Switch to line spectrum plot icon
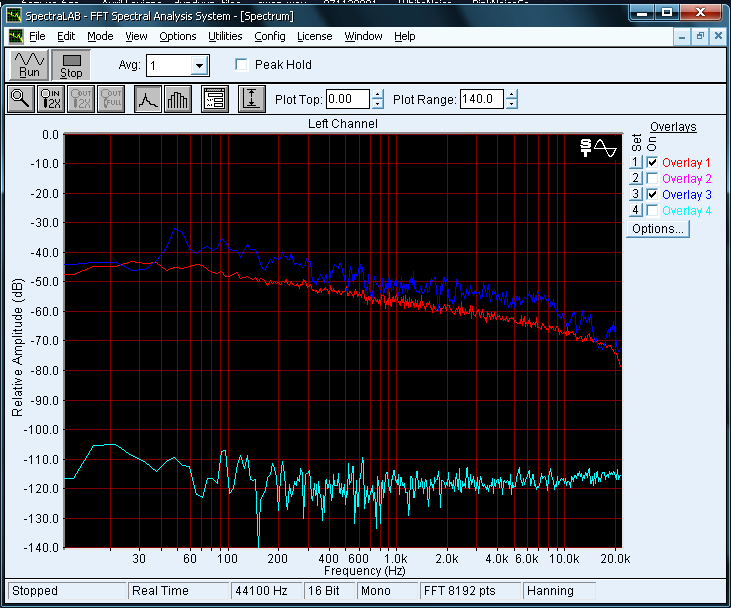 coord(148,99)
